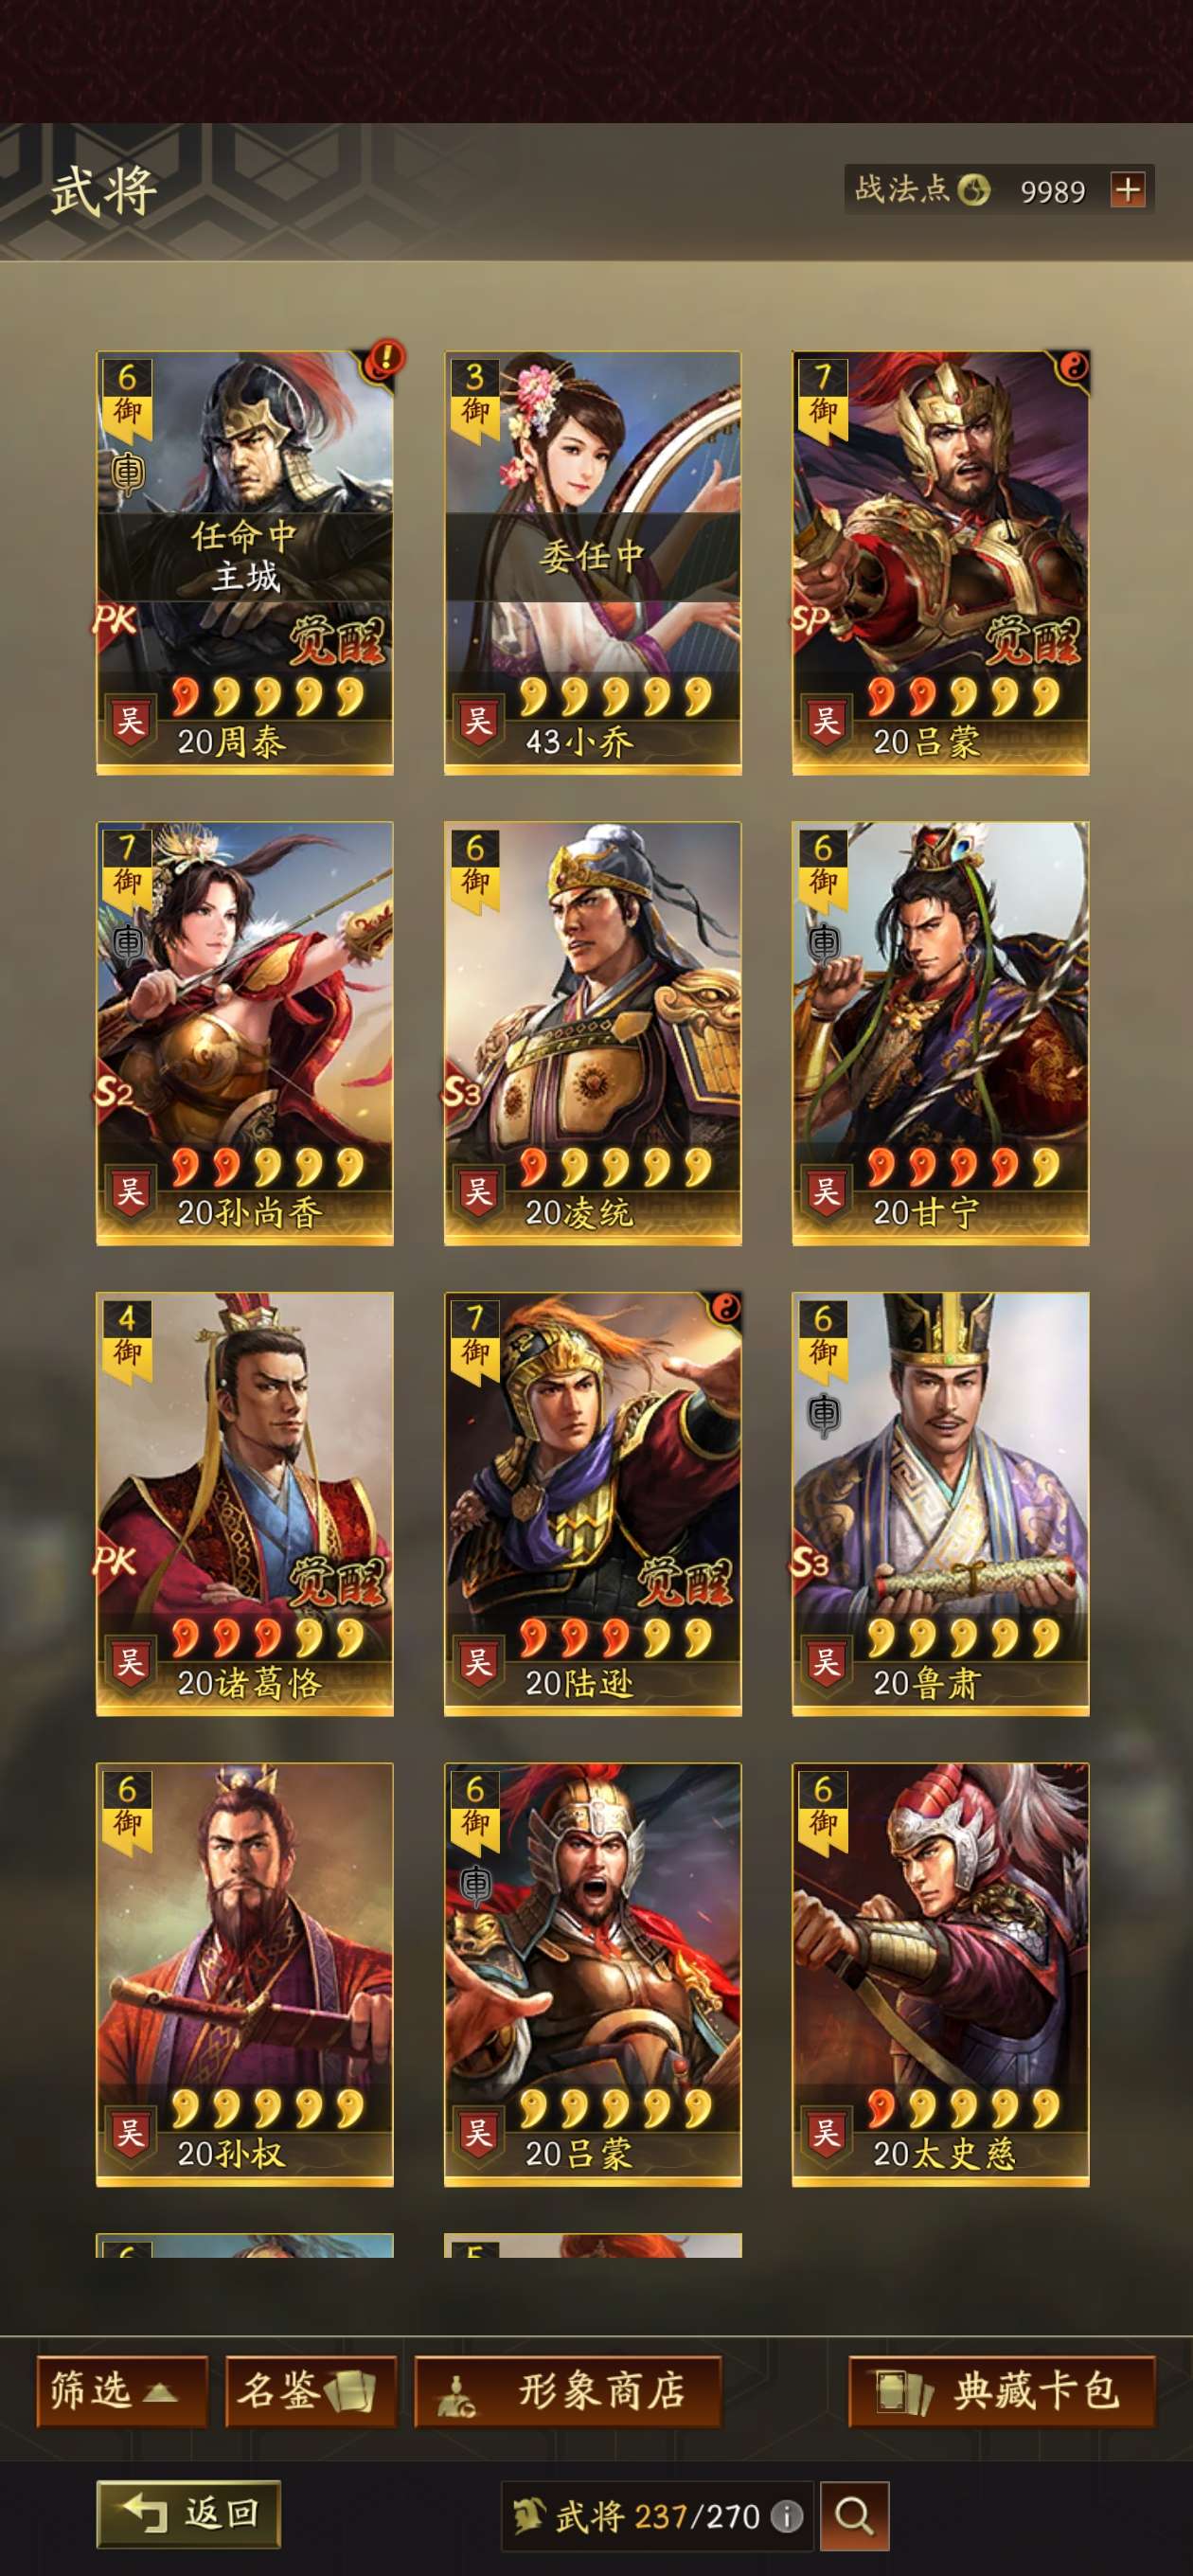
Task: Click the yin-yang badge on SP 吕蒙 card
Action: coord(1073,367)
